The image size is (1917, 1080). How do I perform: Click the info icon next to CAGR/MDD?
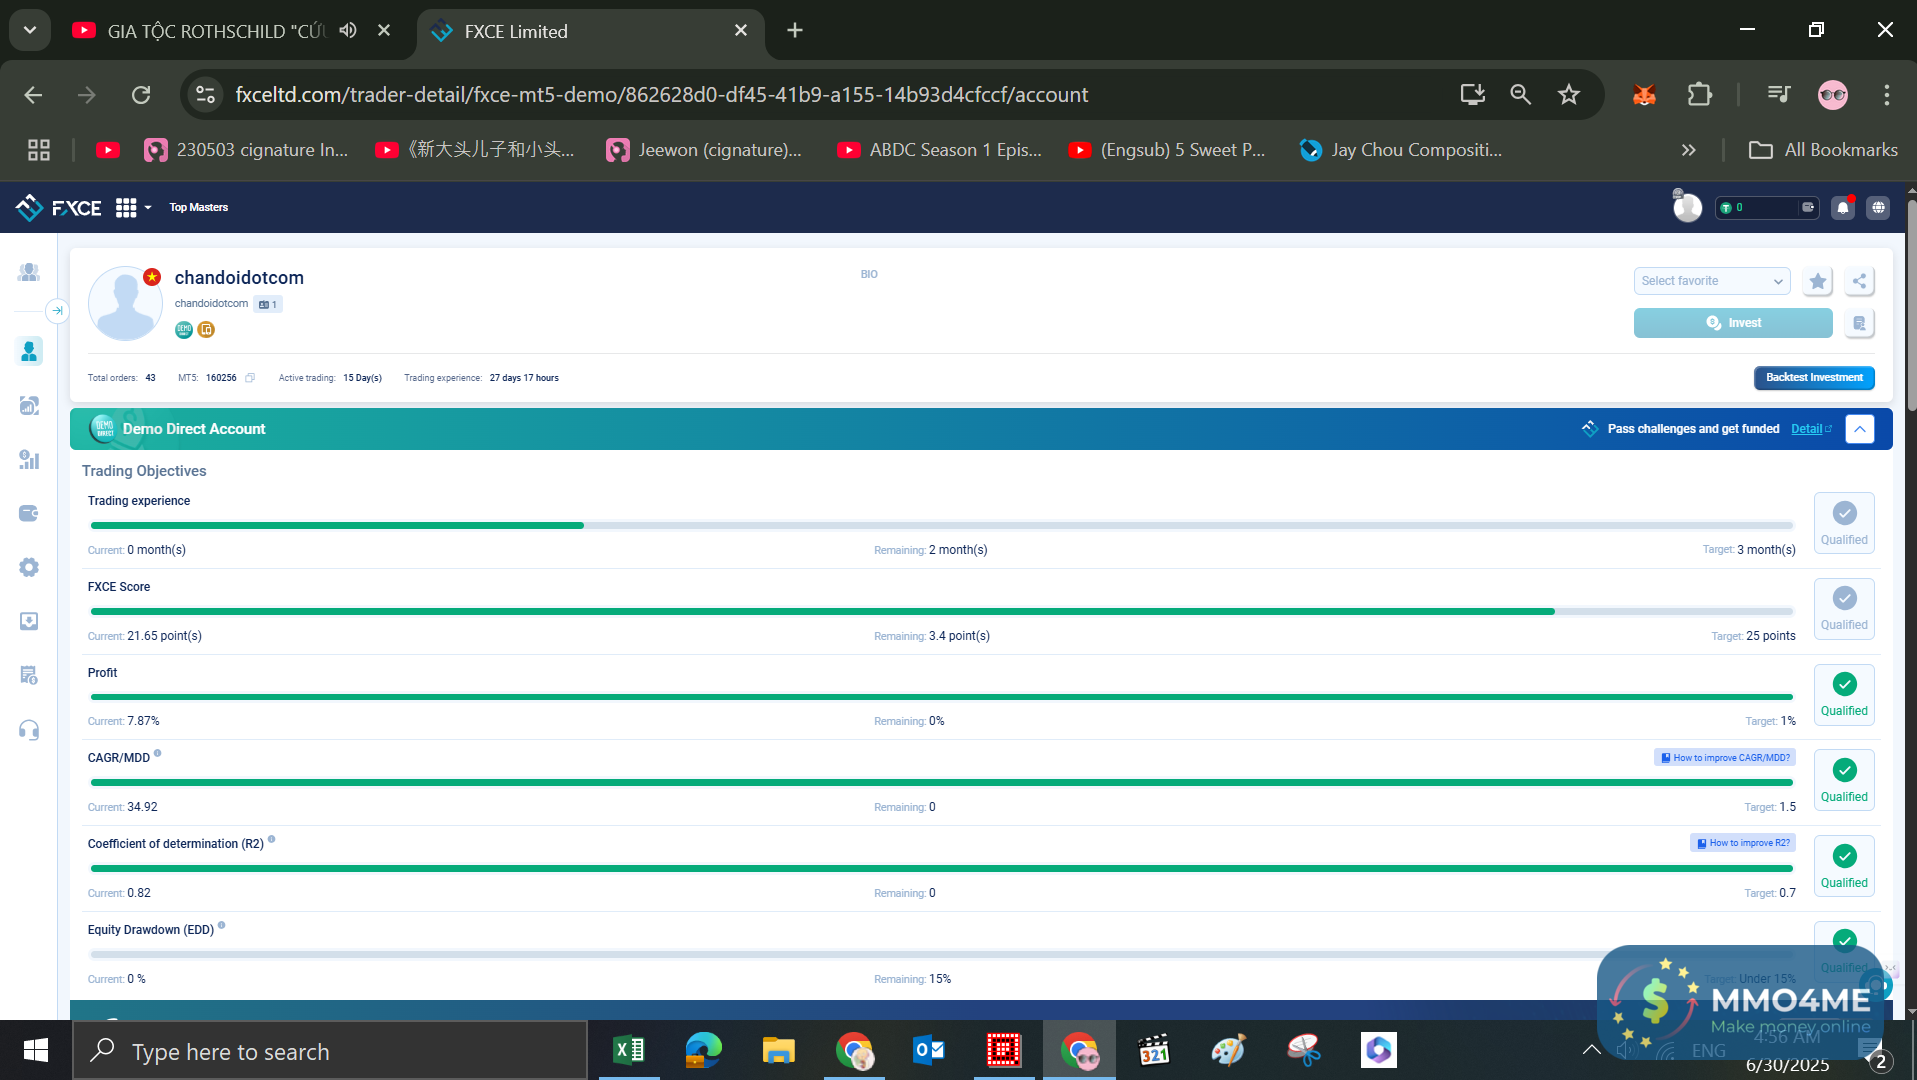[158, 754]
